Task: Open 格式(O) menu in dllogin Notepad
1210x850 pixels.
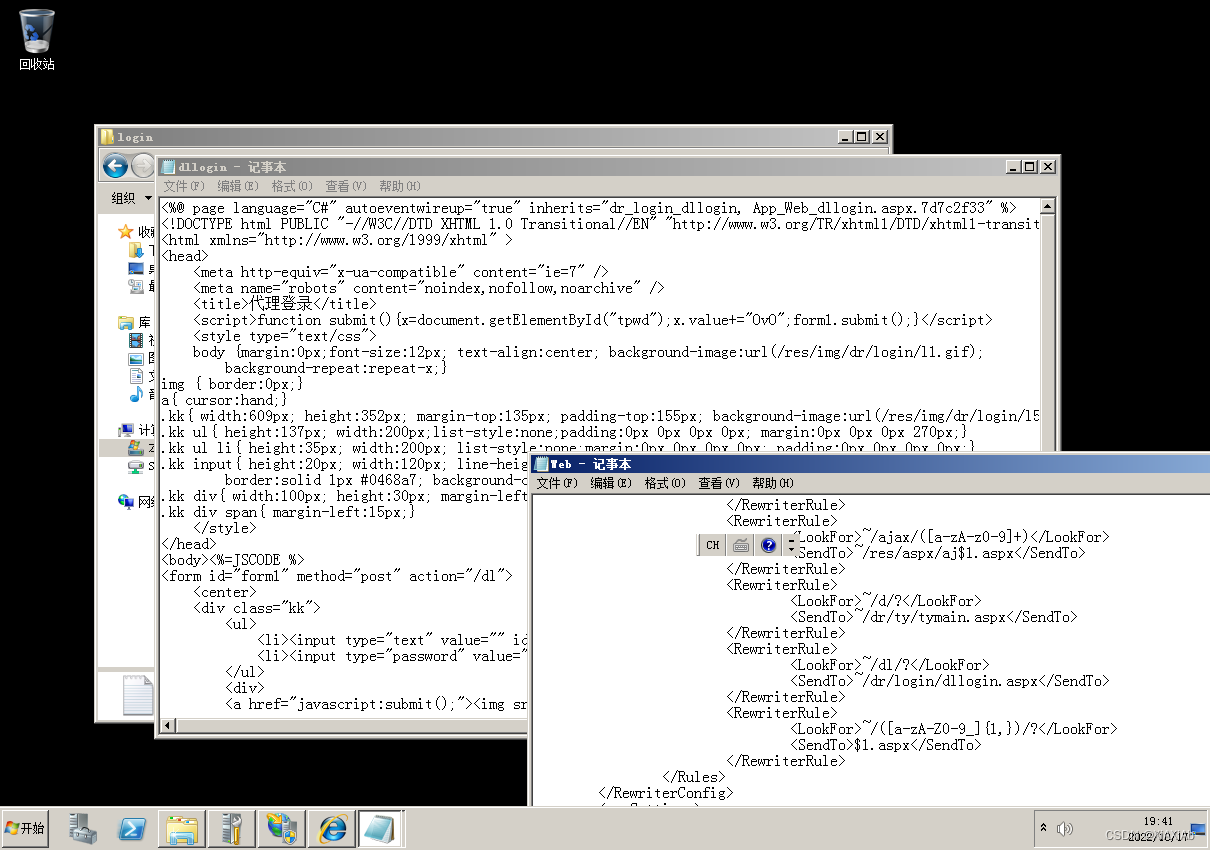Action: pos(292,186)
